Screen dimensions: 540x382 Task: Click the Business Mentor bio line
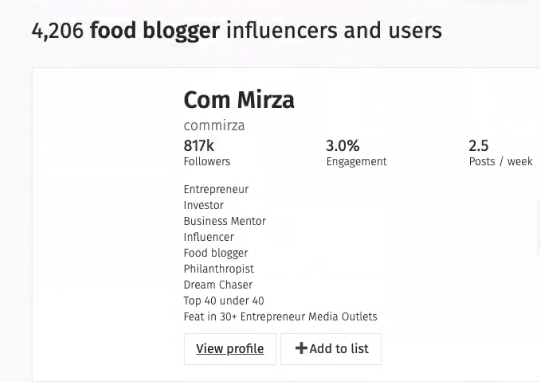(x=225, y=221)
